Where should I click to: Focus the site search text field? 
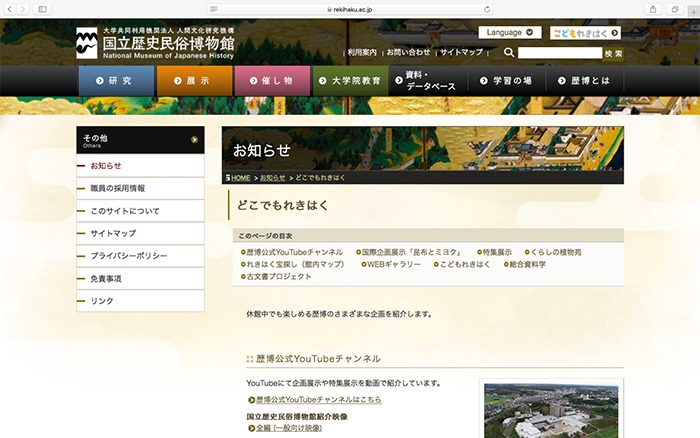point(560,53)
